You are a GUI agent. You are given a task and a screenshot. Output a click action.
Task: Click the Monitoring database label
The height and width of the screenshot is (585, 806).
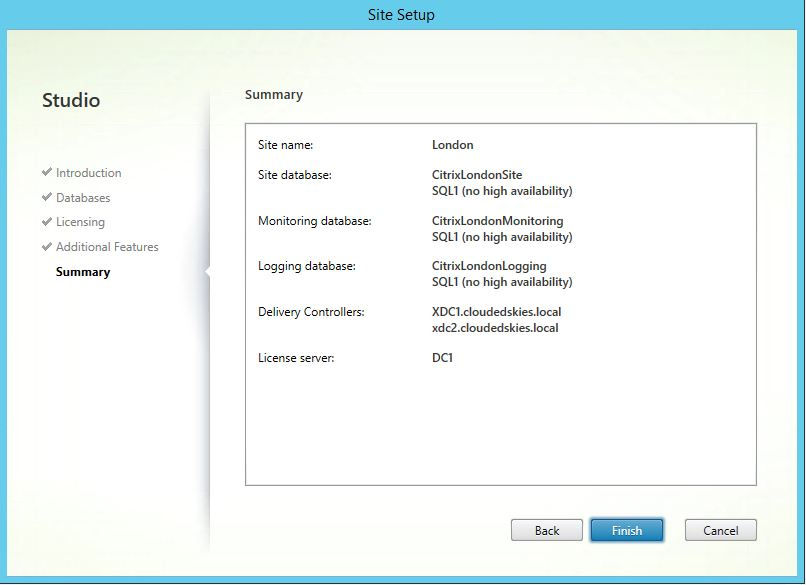click(x=315, y=221)
